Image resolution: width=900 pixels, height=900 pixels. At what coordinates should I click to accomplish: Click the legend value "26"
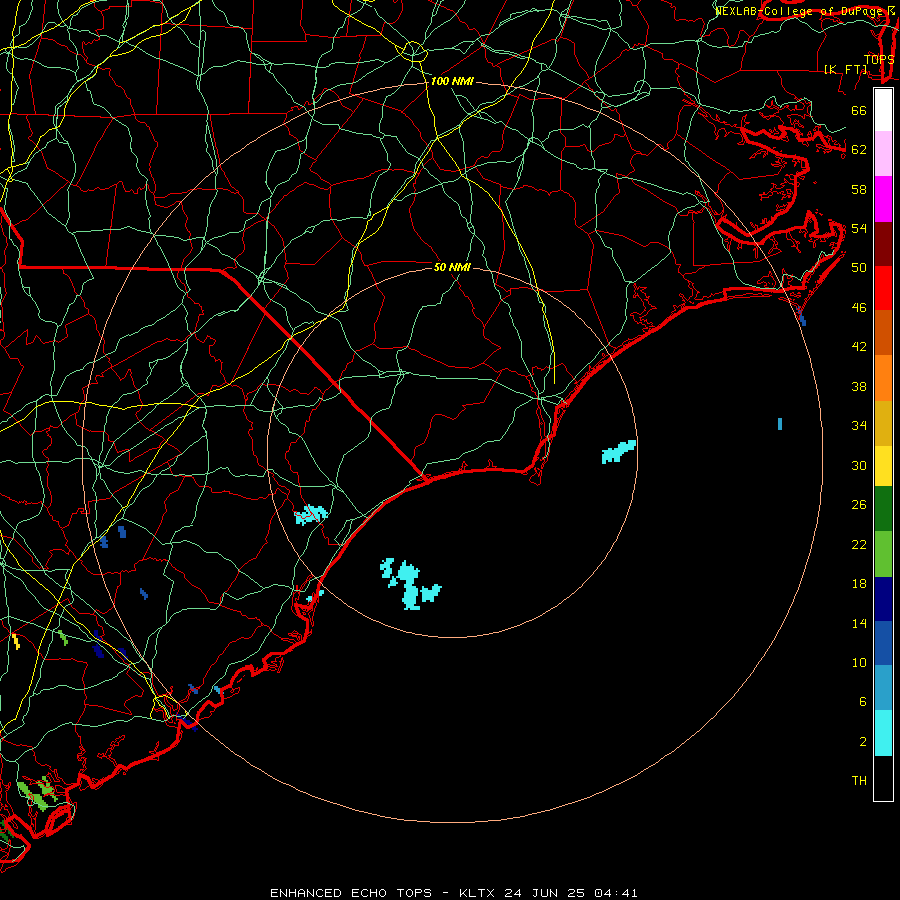pyautogui.click(x=859, y=505)
